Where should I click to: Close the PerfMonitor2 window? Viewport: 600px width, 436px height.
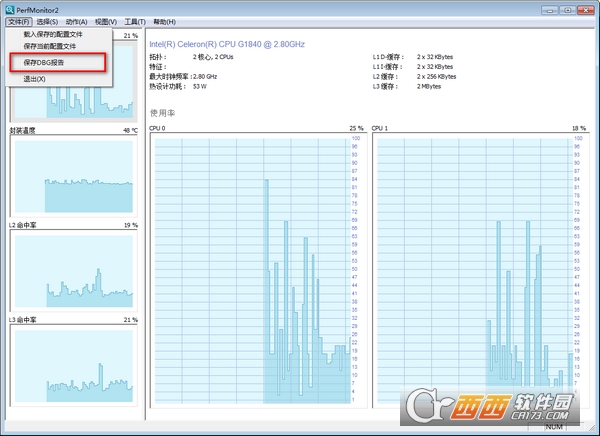[585, 10]
